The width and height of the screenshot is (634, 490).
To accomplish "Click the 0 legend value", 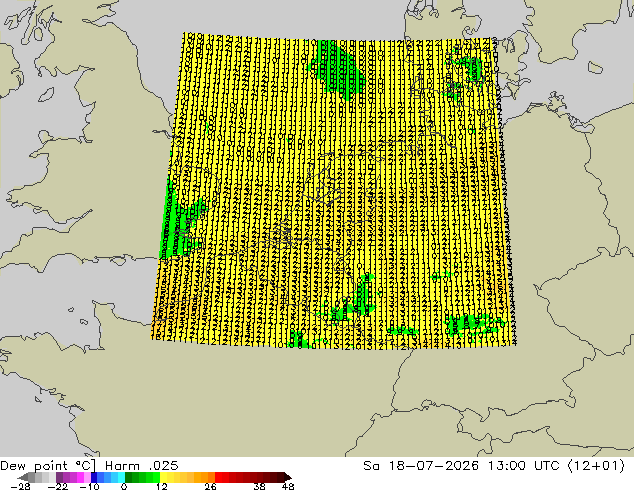I will 124,486.
